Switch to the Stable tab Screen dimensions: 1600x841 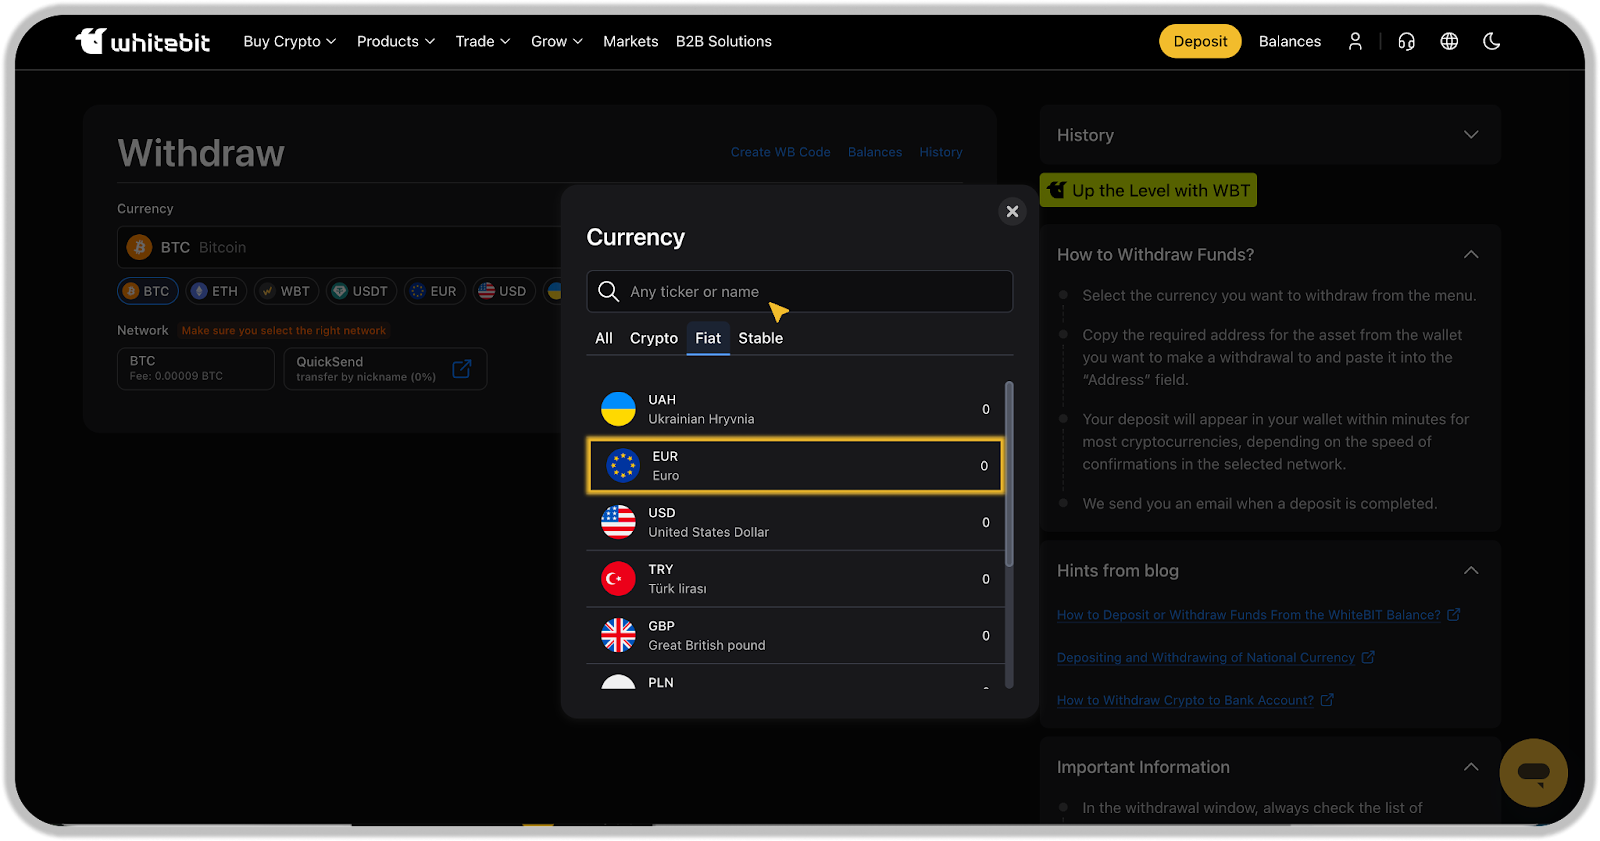[760, 338]
